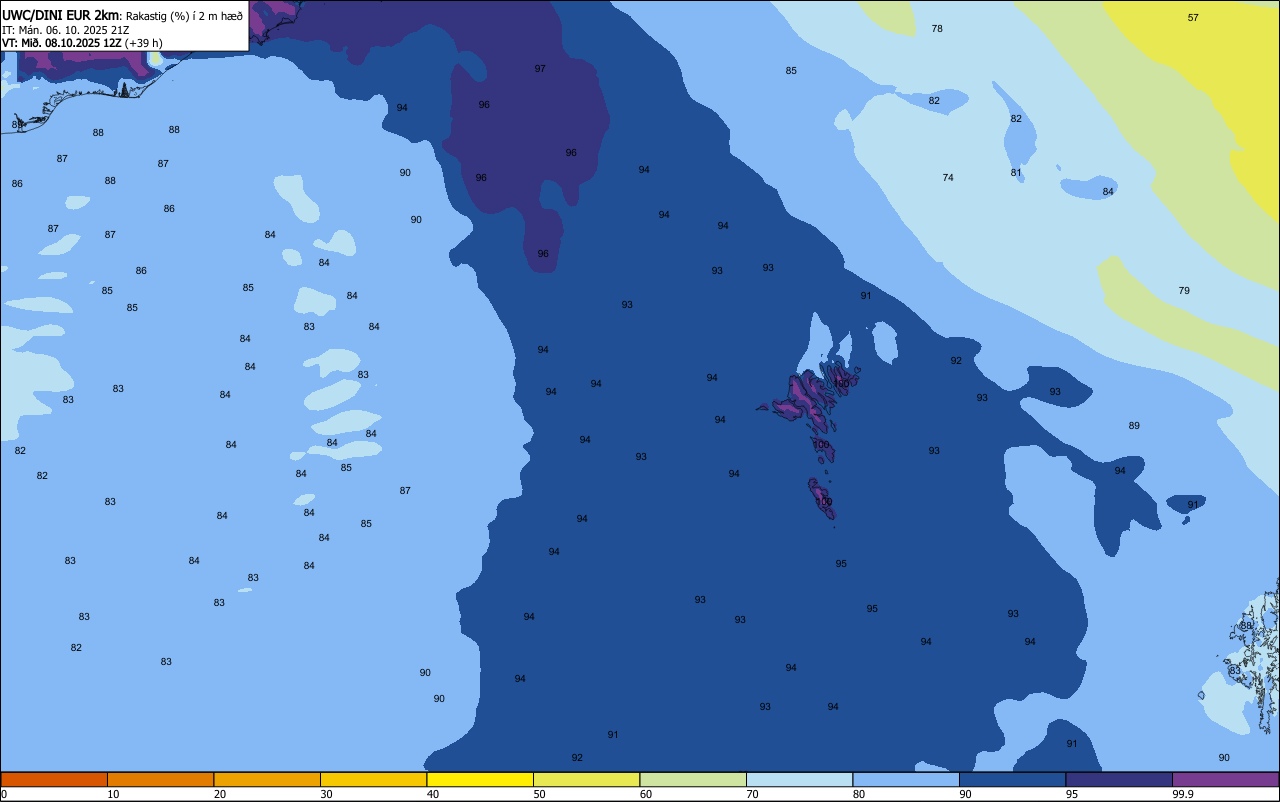Screen dimensions: 1280x802
Task: Click the legend tick label '40'
Action: (433, 794)
